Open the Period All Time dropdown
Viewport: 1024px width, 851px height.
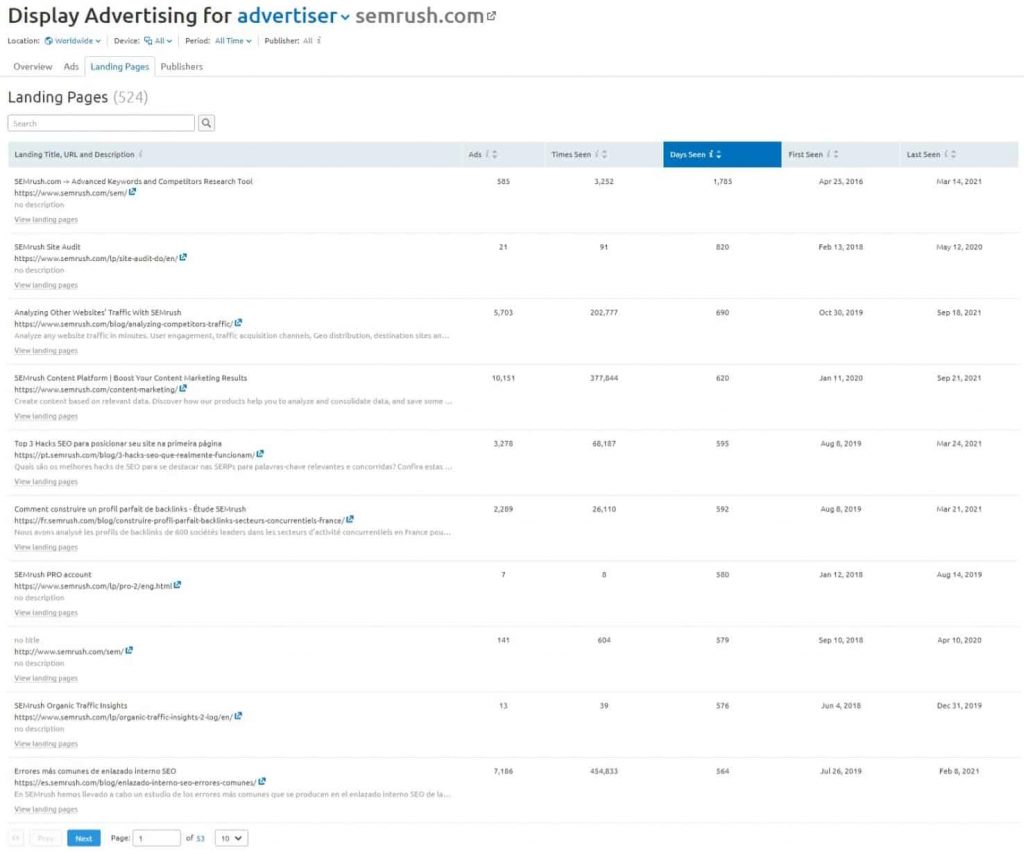point(233,40)
